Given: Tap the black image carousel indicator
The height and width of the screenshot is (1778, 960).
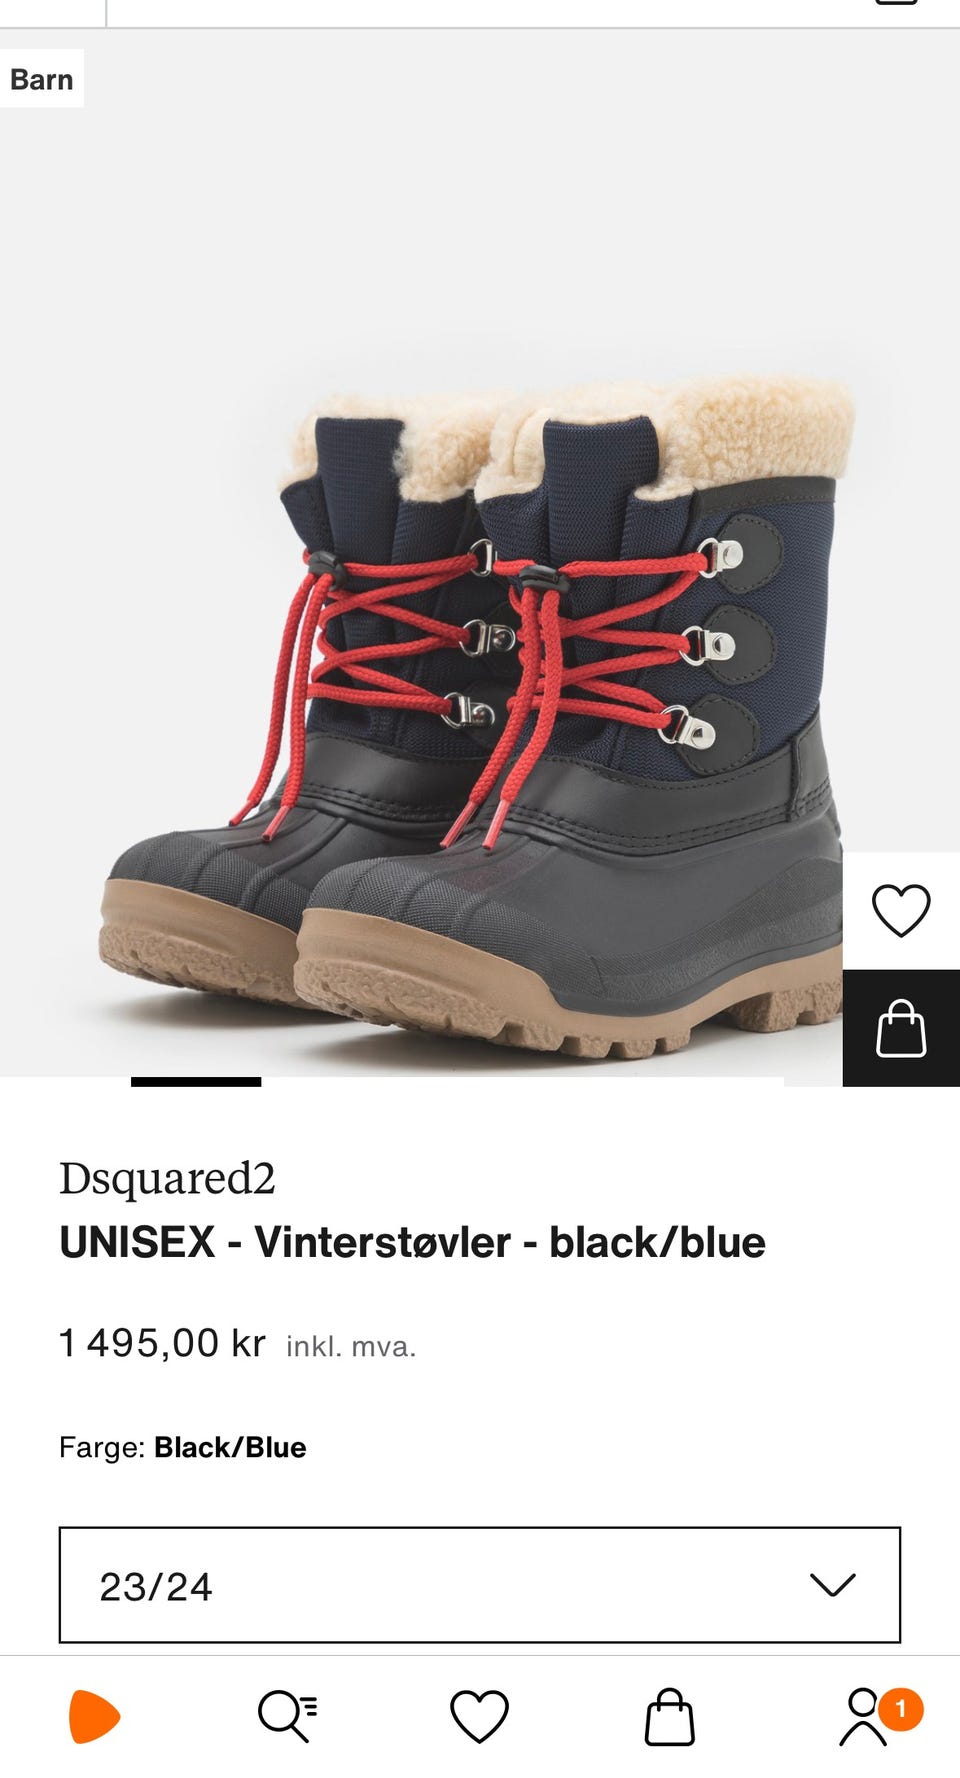Looking at the screenshot, I should [x=196, y=1082].
